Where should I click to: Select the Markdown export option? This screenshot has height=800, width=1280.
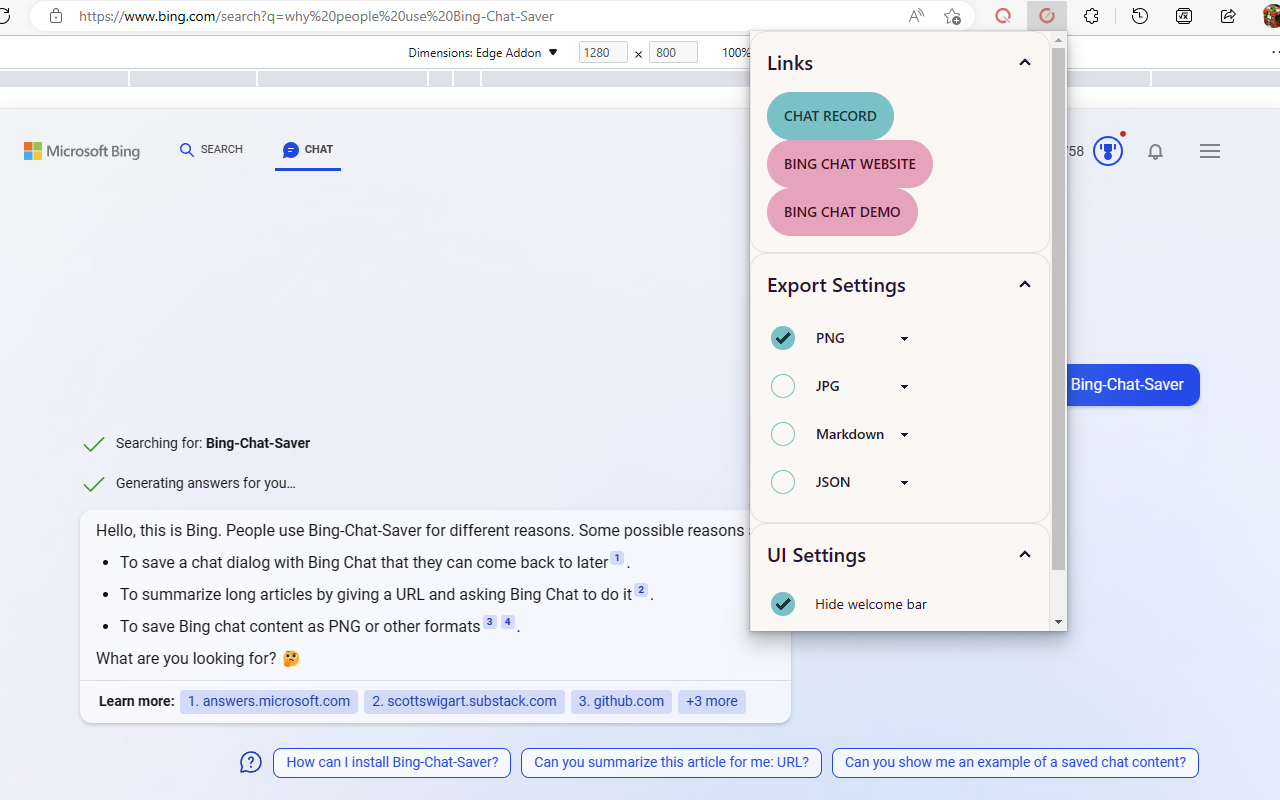(x=783, y=434)
